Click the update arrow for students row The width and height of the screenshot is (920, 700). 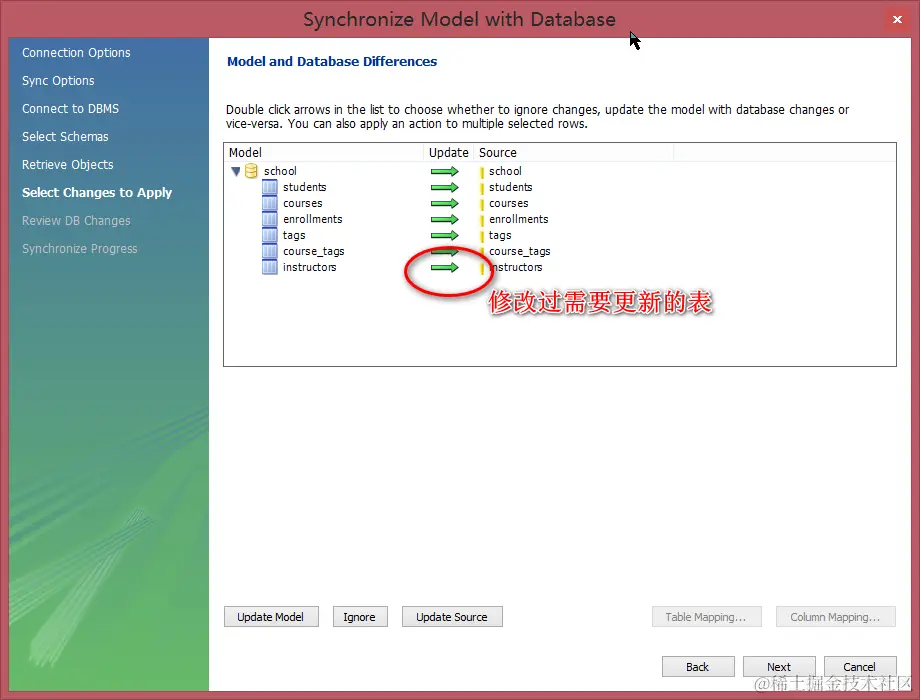click(x=445, y=187)
